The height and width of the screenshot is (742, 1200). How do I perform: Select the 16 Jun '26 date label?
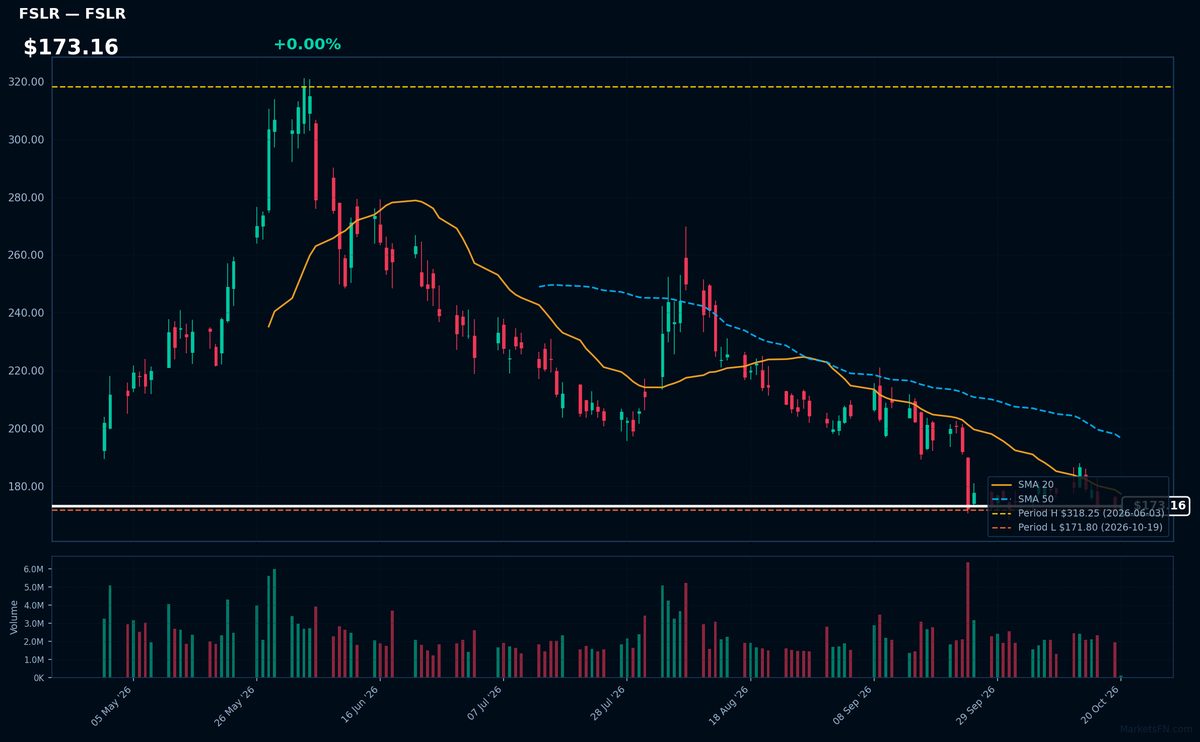(x=359, y=704)
